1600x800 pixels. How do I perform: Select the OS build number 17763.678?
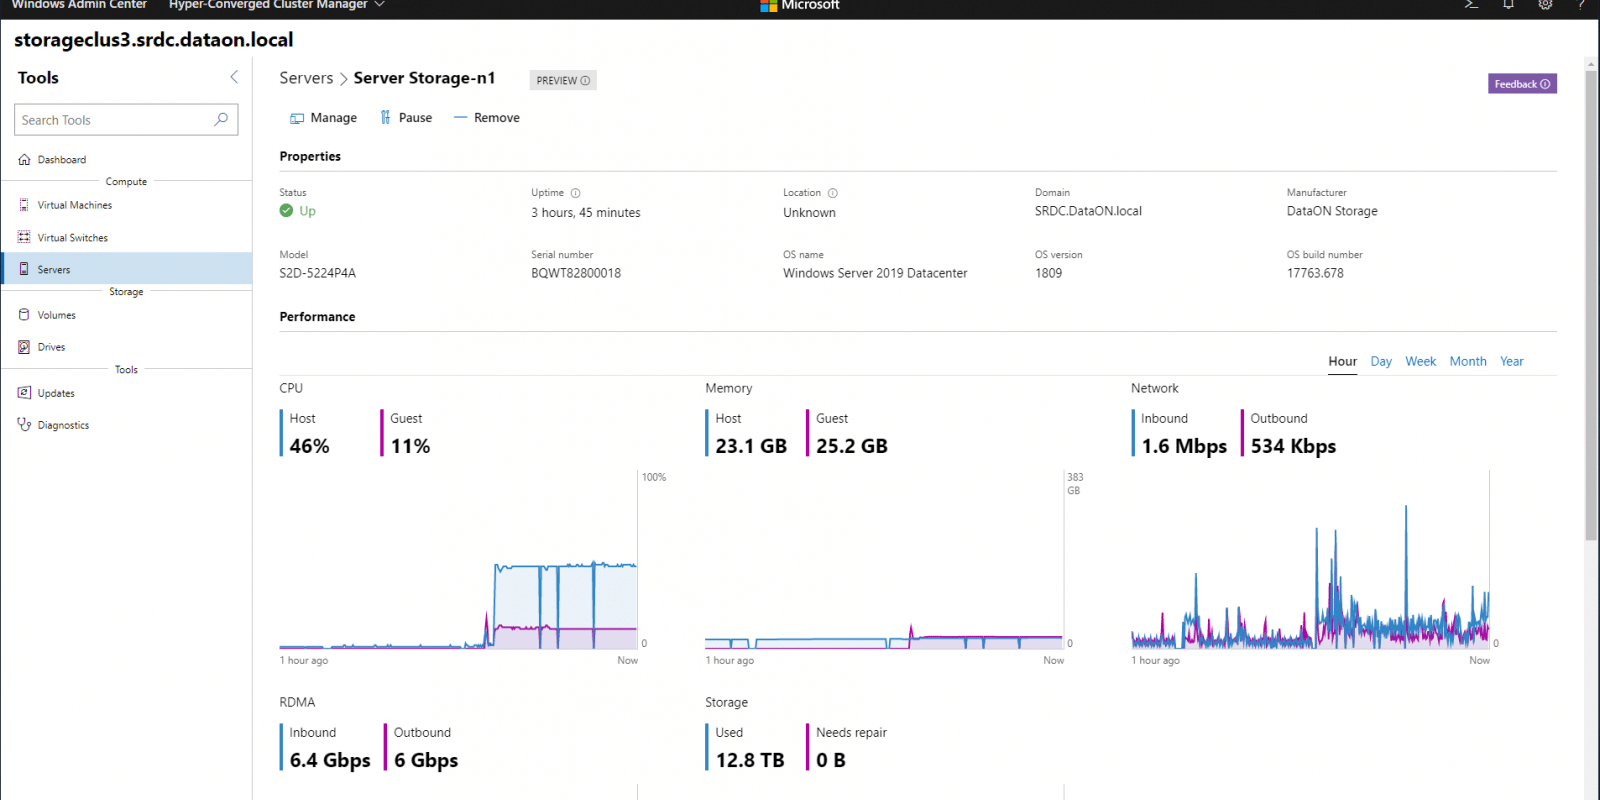coord(1315,273)
